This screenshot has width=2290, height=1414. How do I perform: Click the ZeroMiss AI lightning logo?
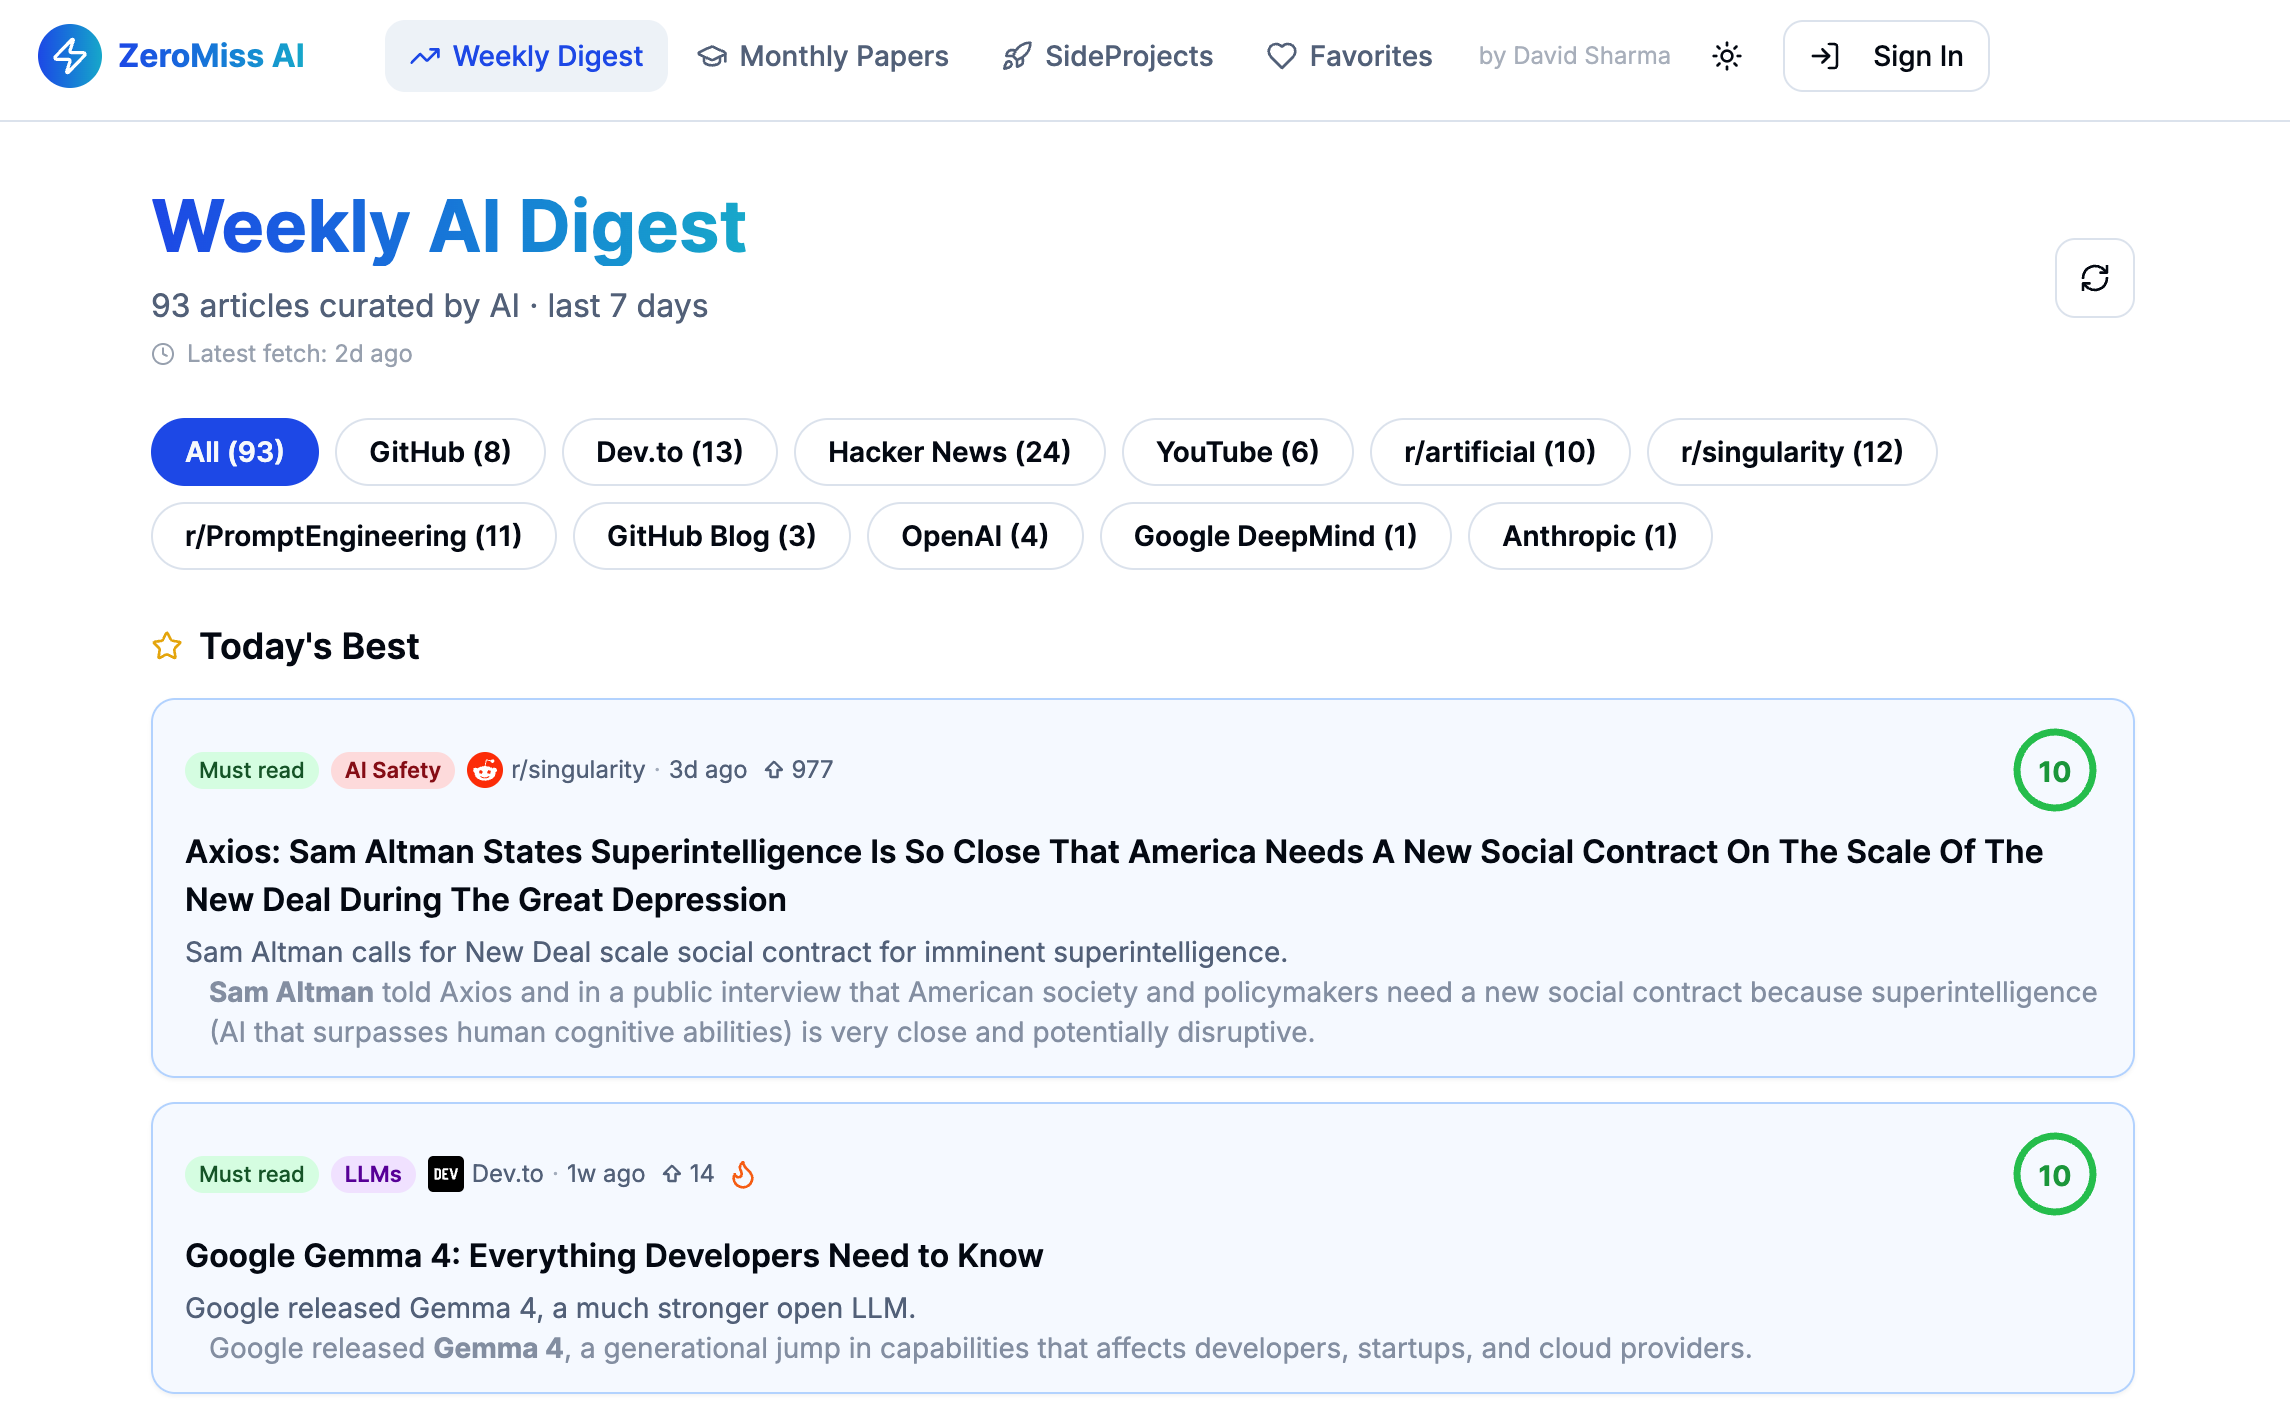point(69,56)
